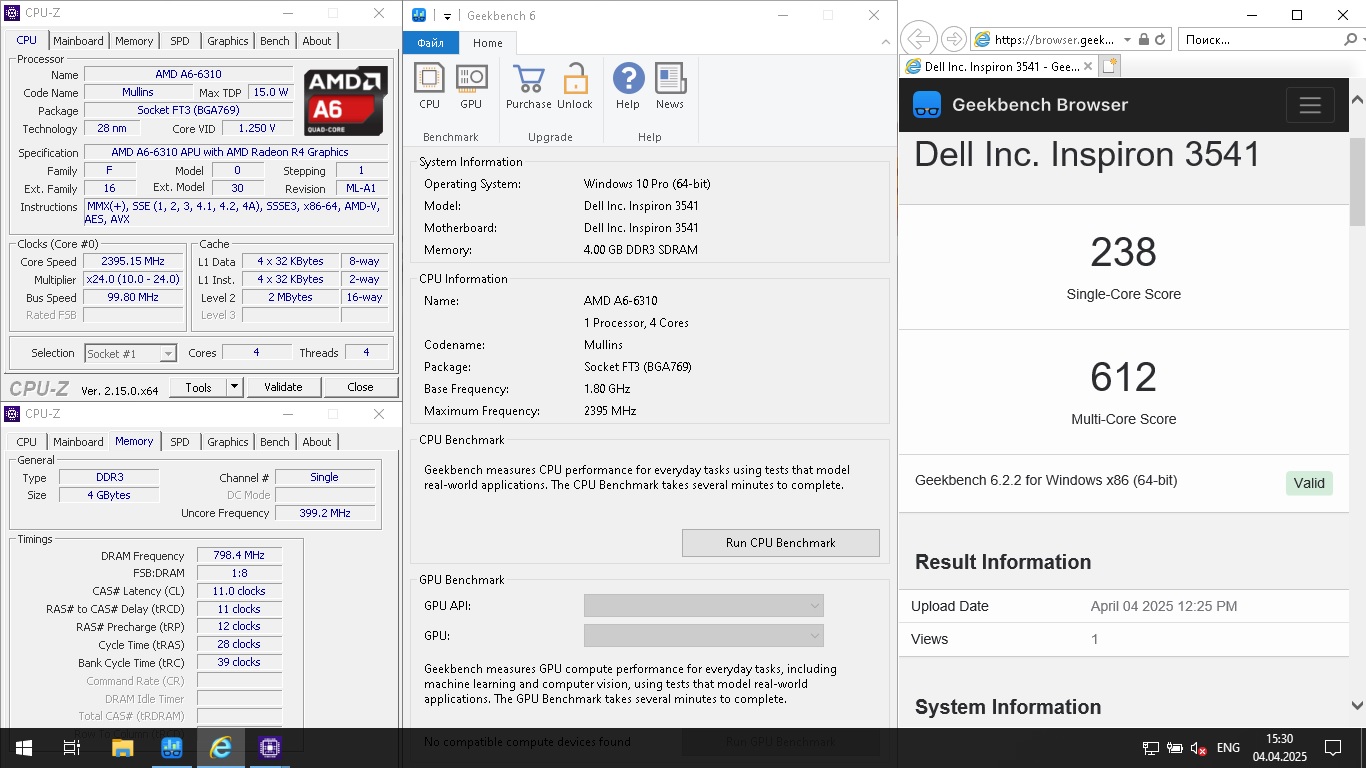Click the AMD A6-6310 Name field in CPU-Z
The height and width of the screenshot is (768, 1366).
[189, 75]
